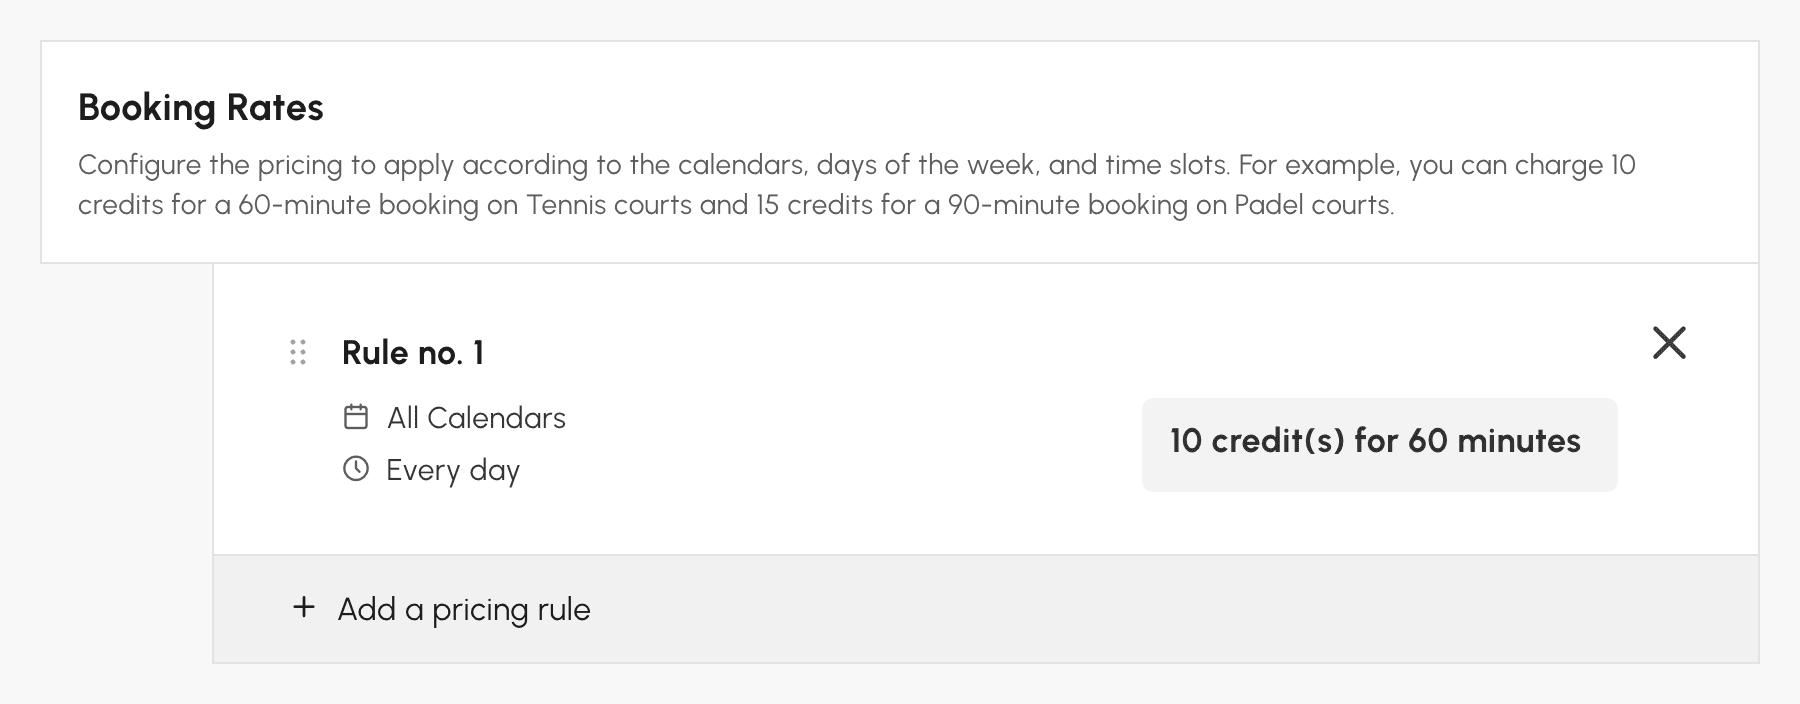Image resolution: width=1800 pixels, height=704 pixels.
Task: Click the calendar icon next to All Calendars
Action: (x=356, y=417)
